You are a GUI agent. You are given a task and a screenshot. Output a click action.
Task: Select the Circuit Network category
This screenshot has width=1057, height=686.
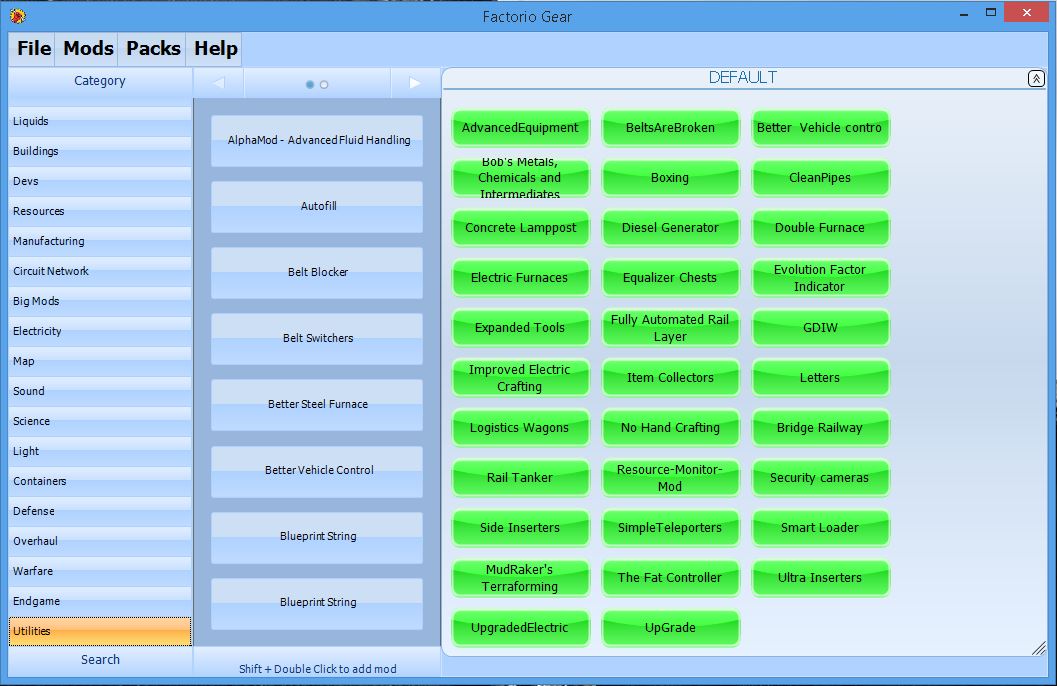click(x=100, y=271)
